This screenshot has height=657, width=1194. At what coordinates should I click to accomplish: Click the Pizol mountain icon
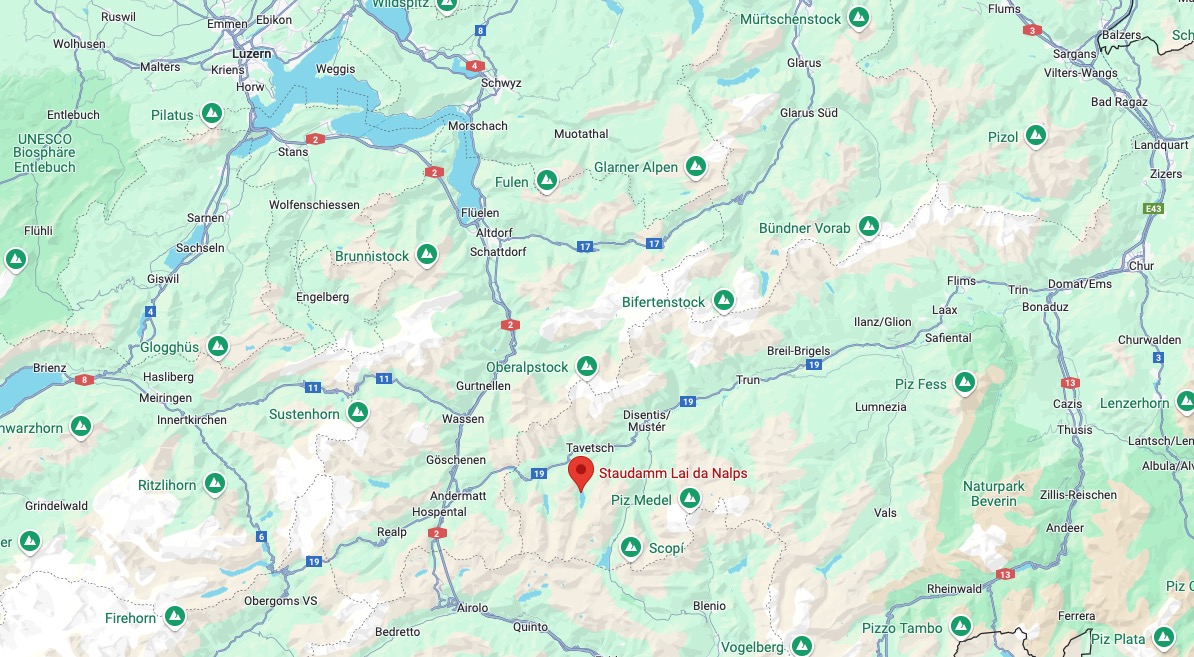tap(1035, 136)
